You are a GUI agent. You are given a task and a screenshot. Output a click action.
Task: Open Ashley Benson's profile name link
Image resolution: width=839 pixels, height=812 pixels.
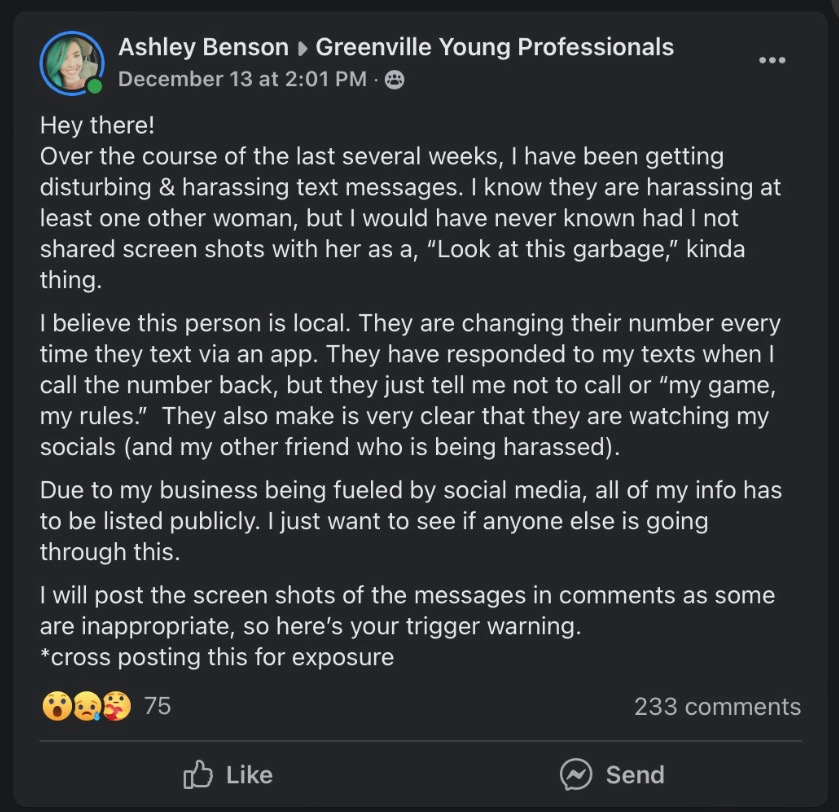coord(203,47)
